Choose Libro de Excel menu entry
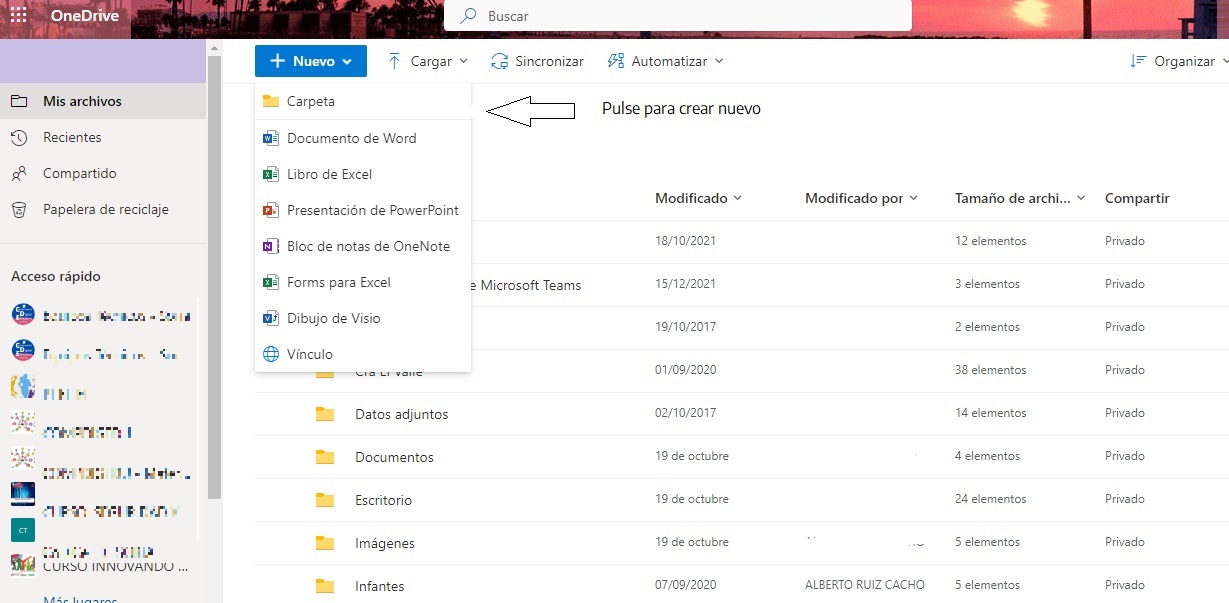The width and height of the screenshot is (1229, 603). (x=363, y=174)
